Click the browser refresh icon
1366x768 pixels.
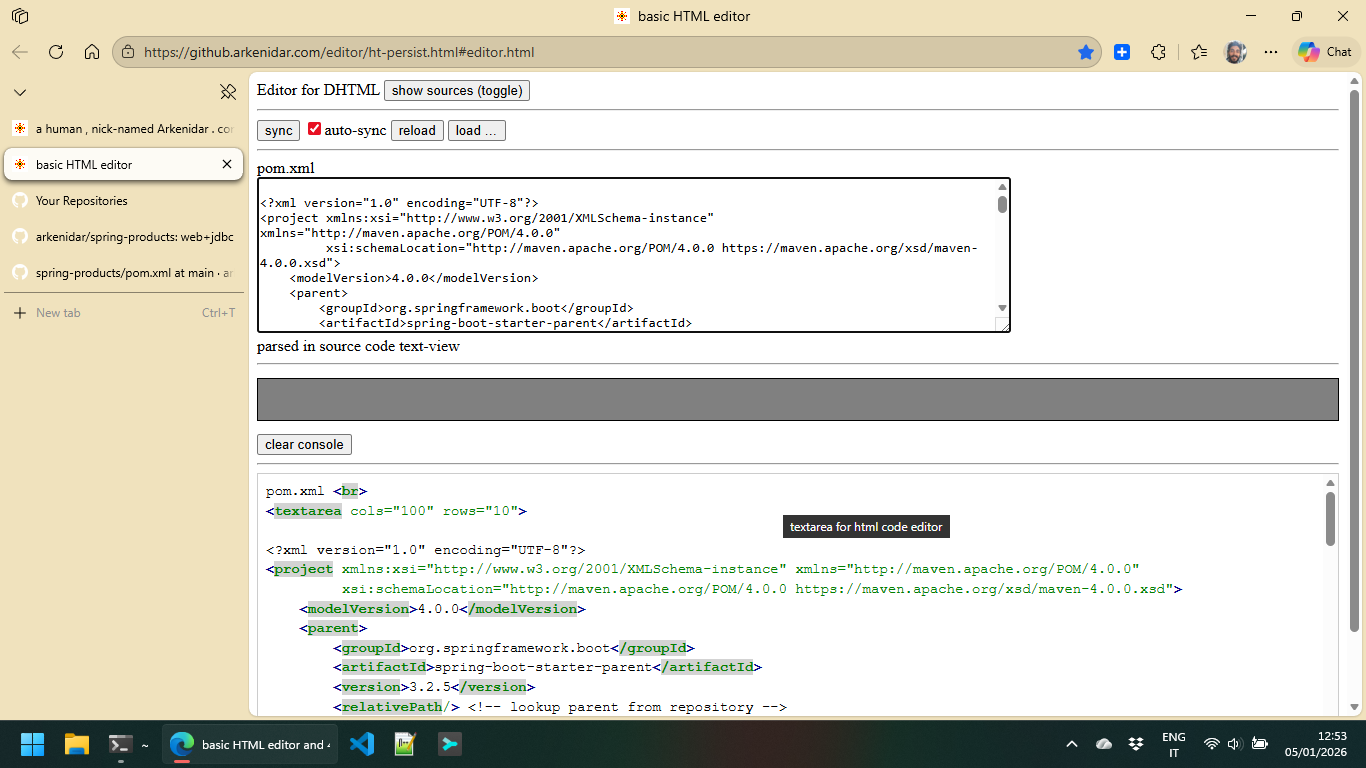[56, 52]
